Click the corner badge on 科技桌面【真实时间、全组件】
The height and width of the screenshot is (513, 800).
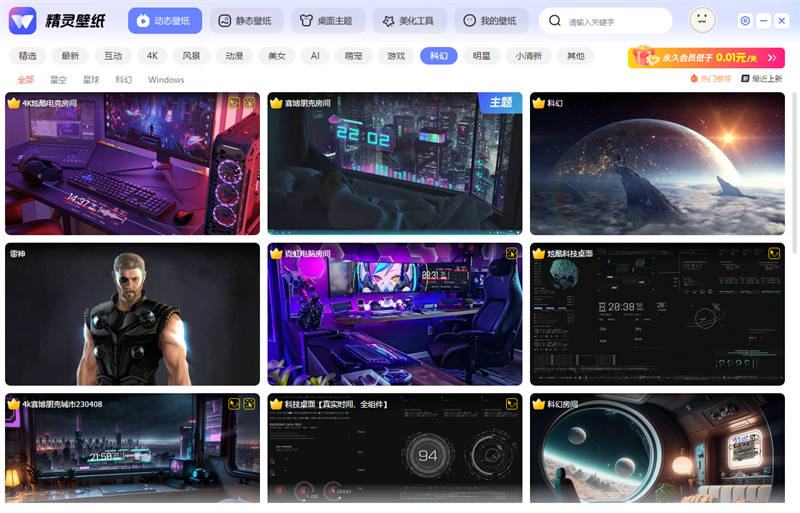click(511, 404)
